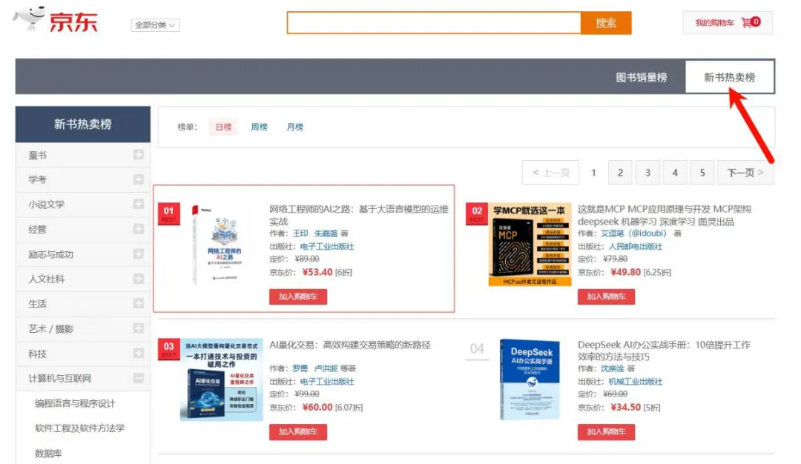Screen dimensions: 801x464
Task: Click the ¥34.50 price text
Action: (626, 407)
